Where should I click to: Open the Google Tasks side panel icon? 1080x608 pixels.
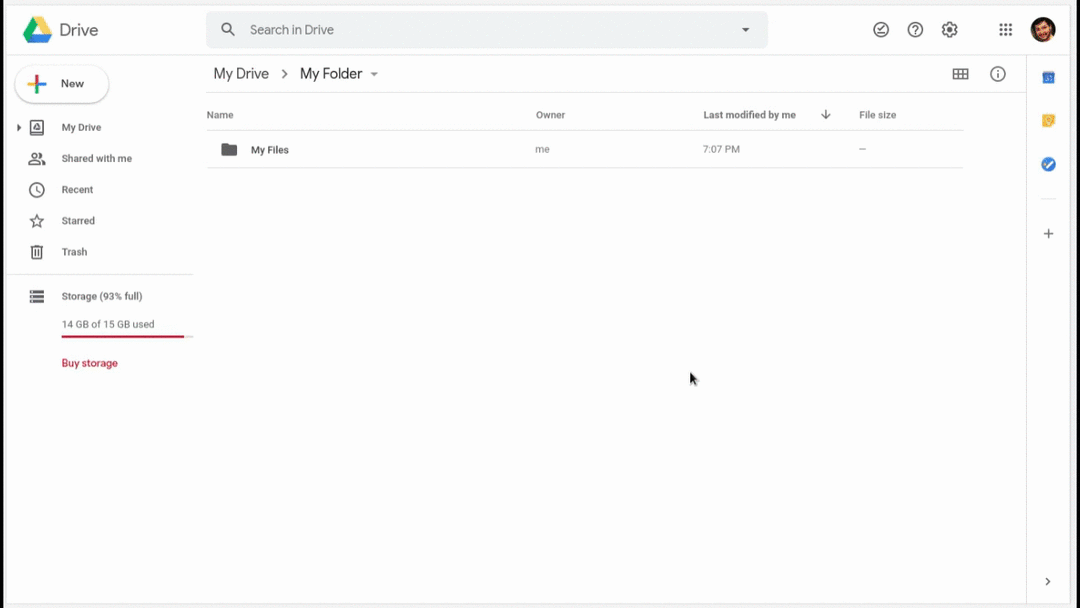click(1048, 164)
